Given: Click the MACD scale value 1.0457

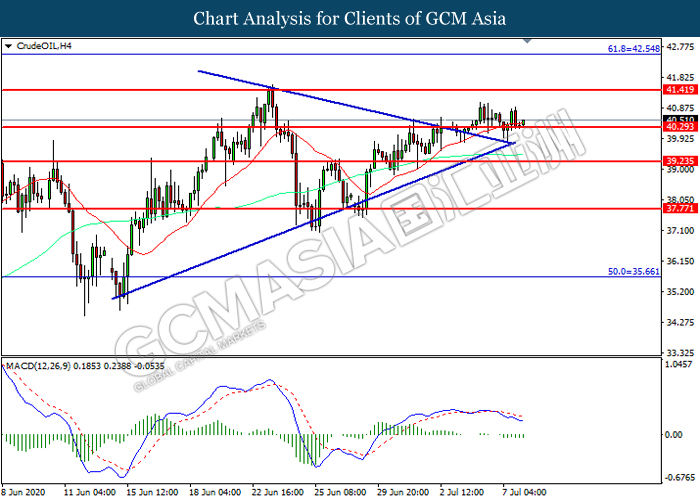Looking at the screenshot, I should (x=679, y=365).
